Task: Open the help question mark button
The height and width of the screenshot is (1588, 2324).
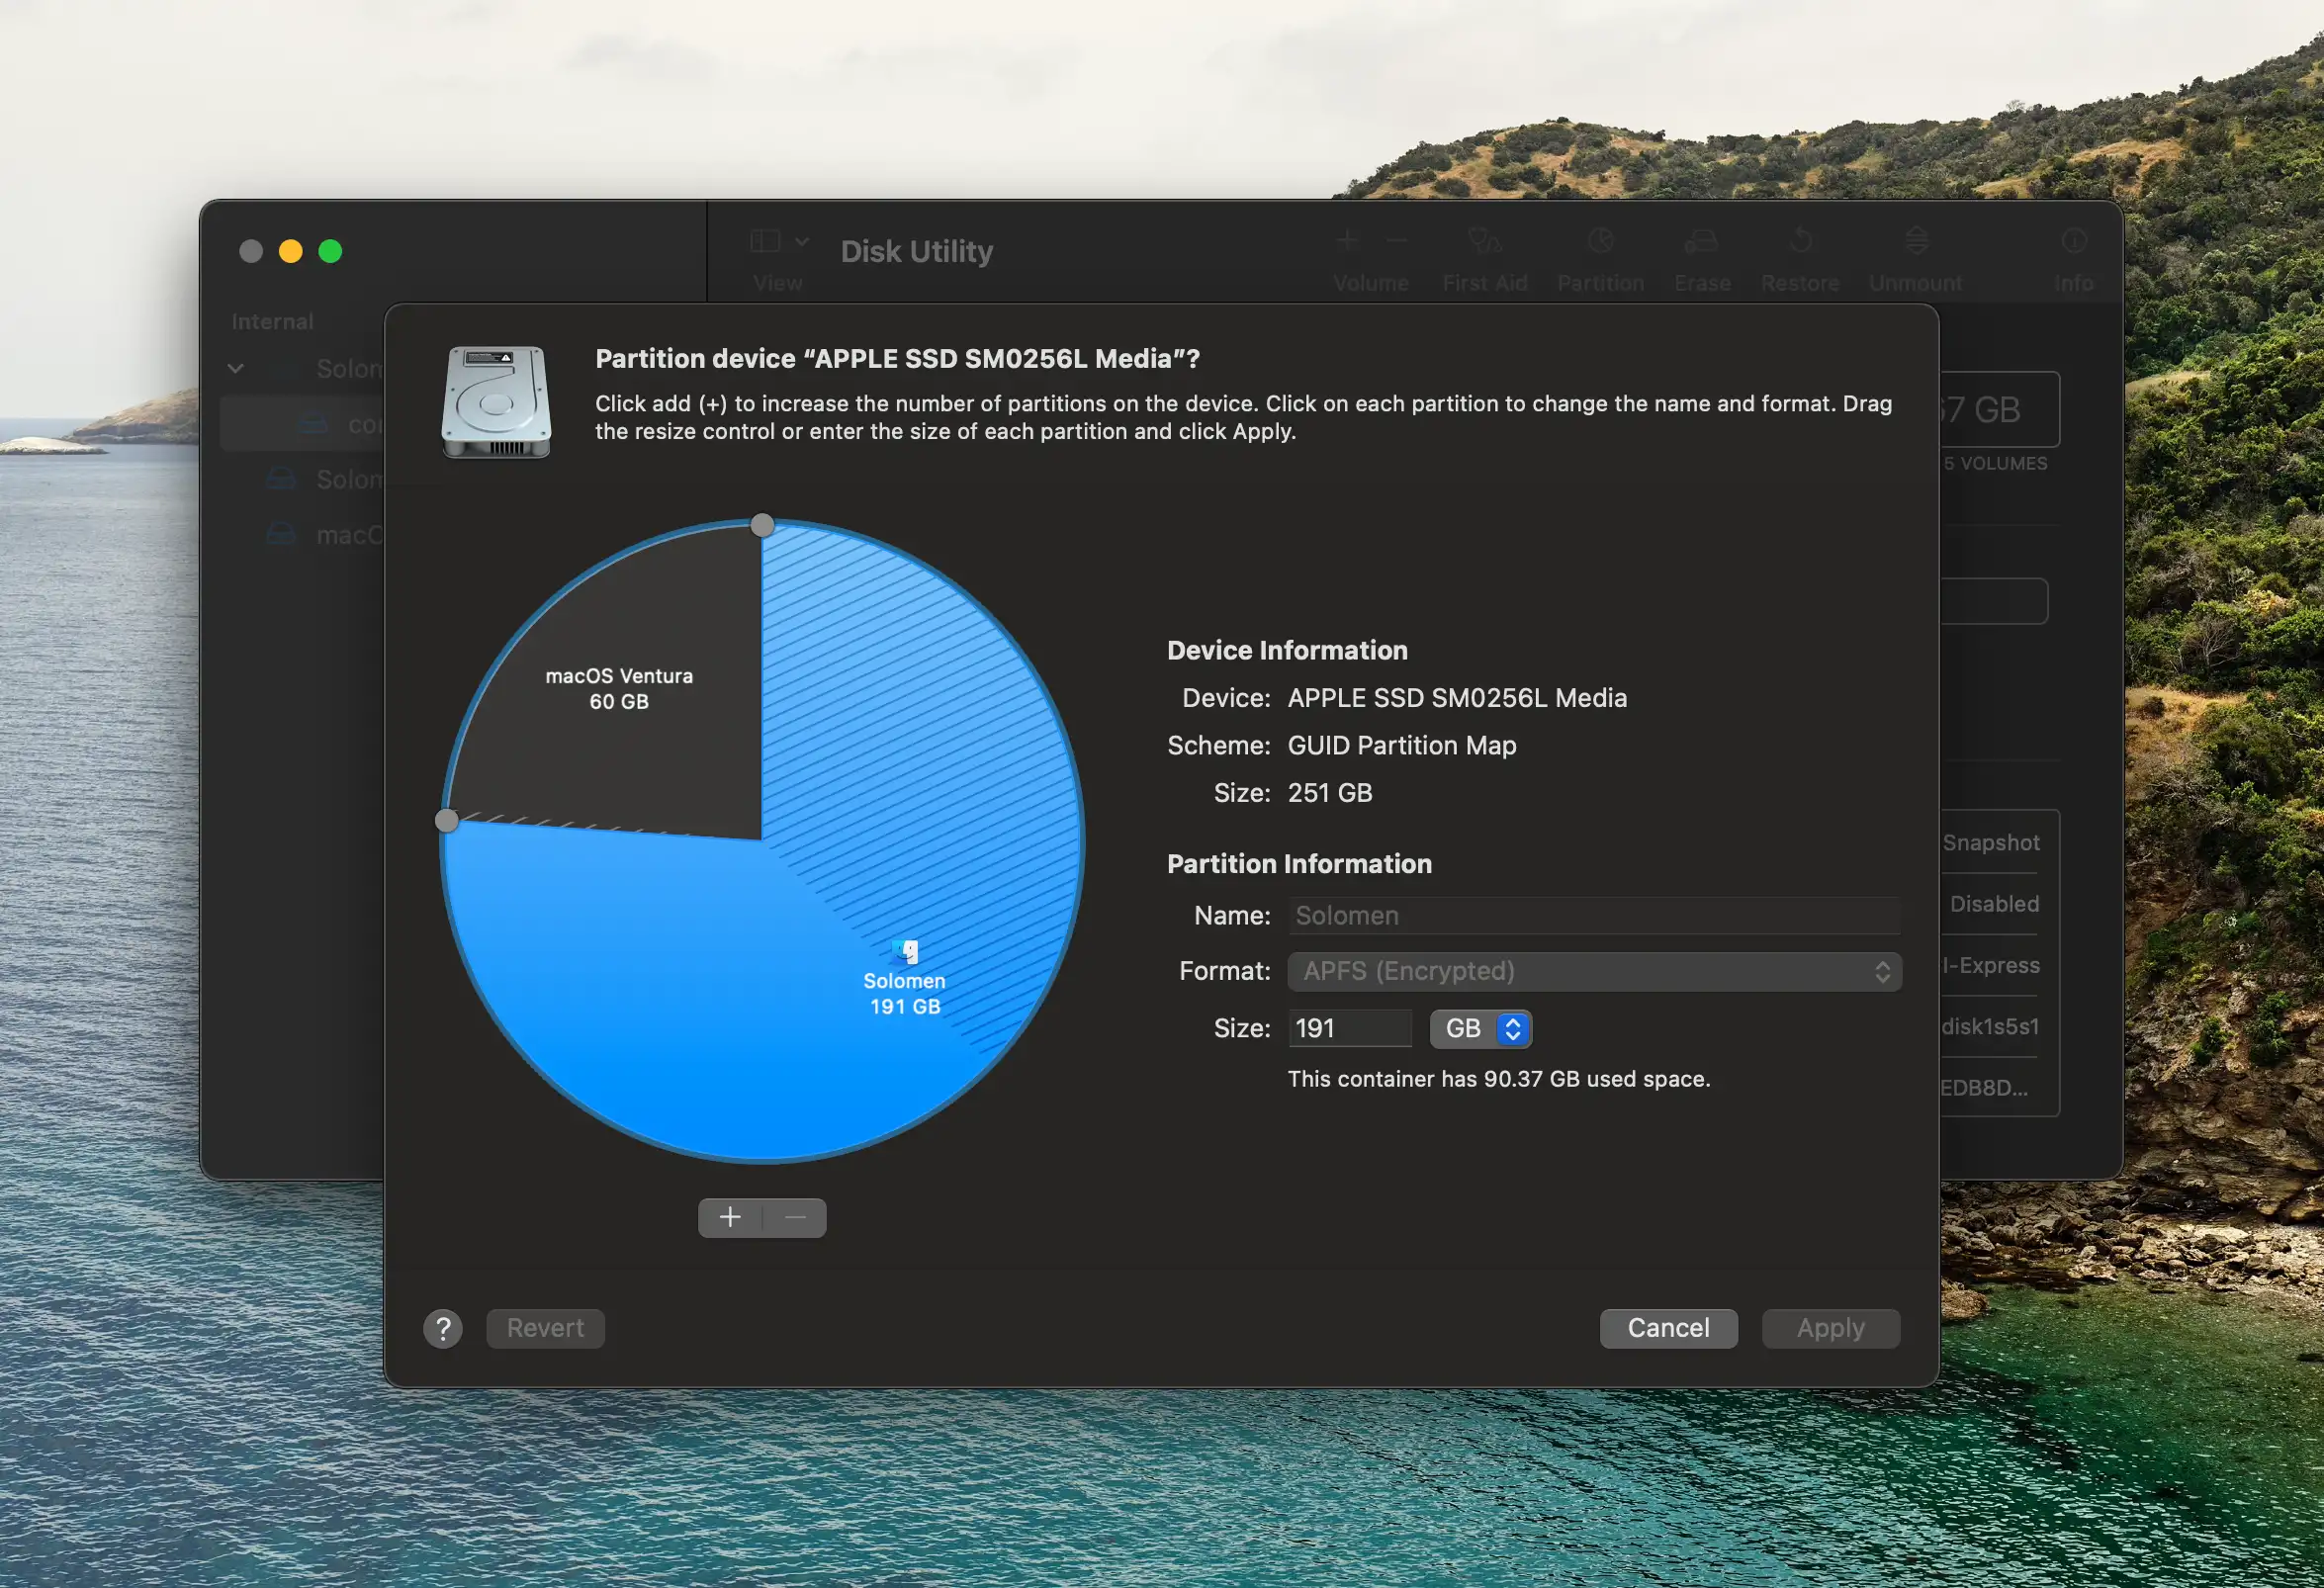Action: tap(443, 1328)
